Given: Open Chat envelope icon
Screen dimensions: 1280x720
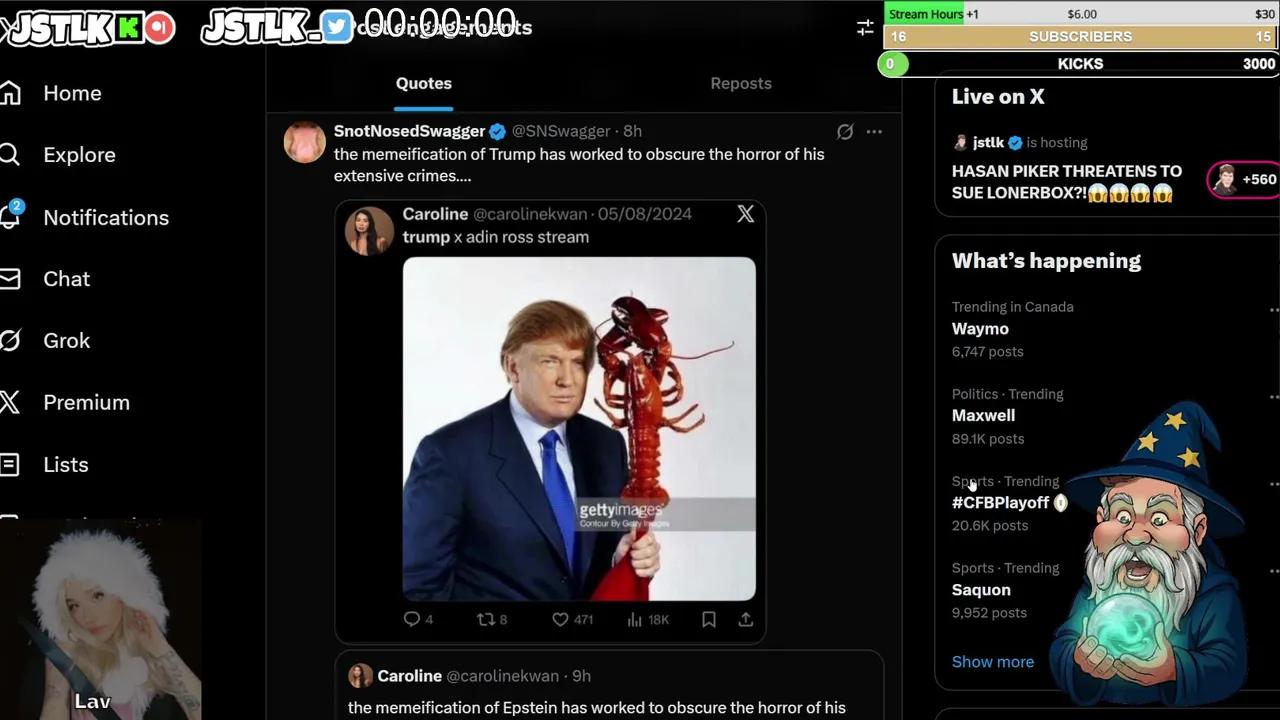Looking at the screenshot, I should tap(9, 279).
